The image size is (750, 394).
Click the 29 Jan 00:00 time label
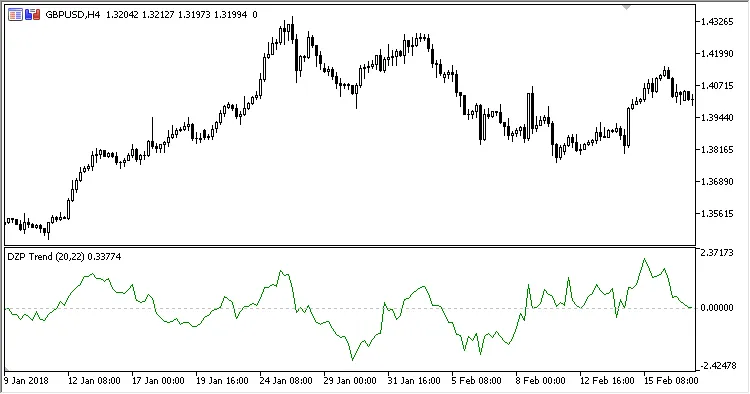(350, 381)
